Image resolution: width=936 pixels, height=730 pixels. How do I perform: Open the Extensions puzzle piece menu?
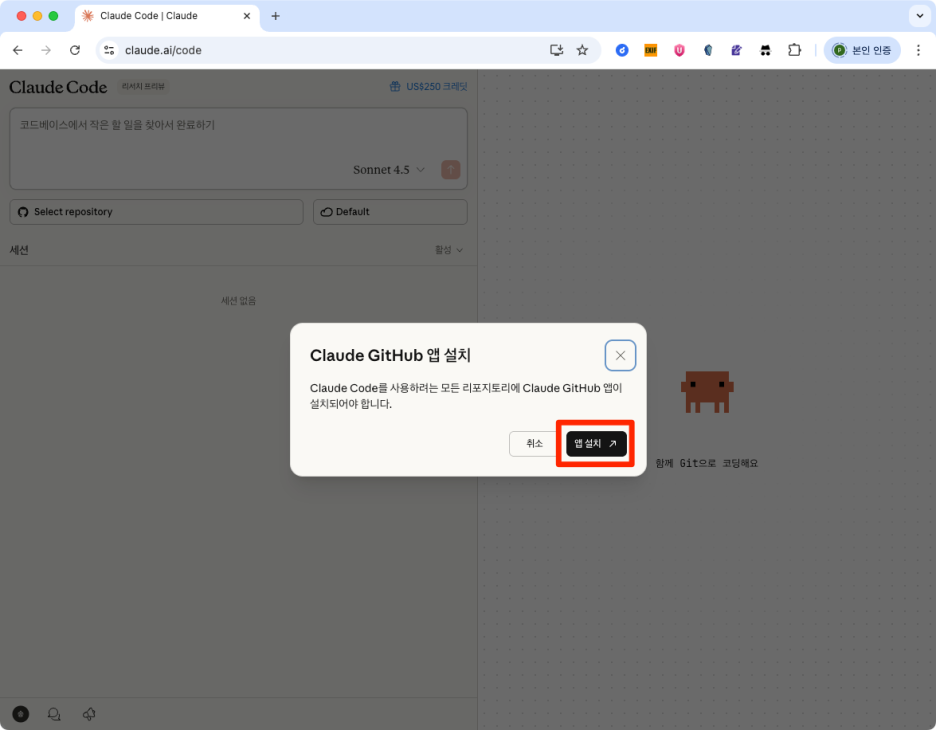pos(794,50)
